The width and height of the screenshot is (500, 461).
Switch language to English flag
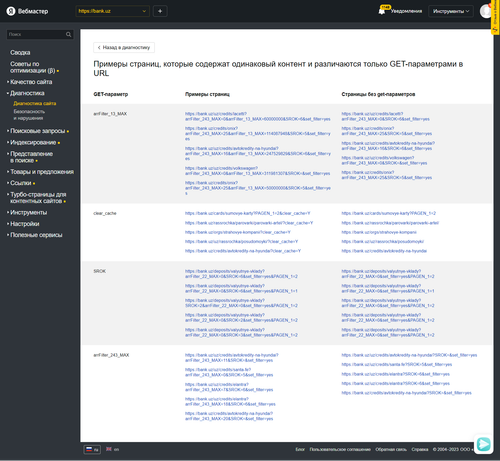tap(113, 449)
